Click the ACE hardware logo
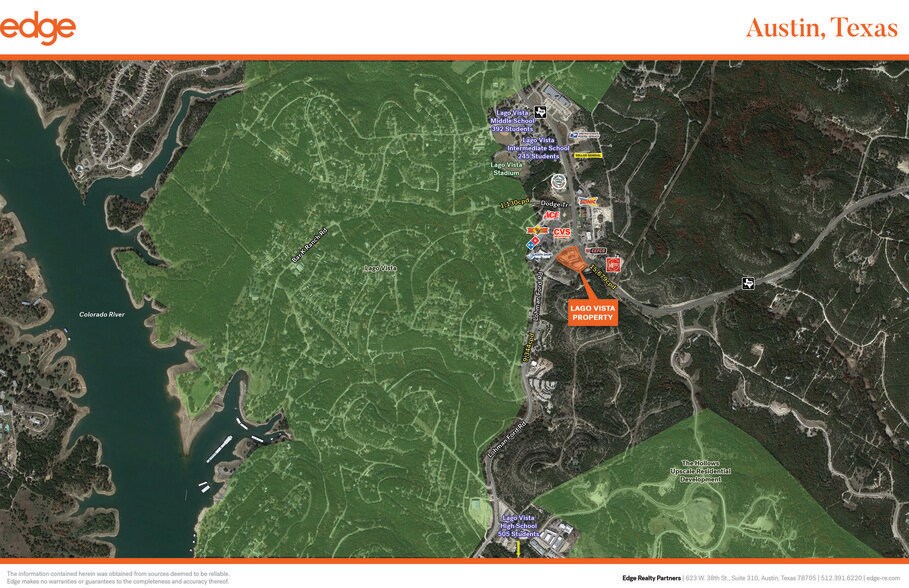Viewport: 909px width, 588px height. point(549,214)
